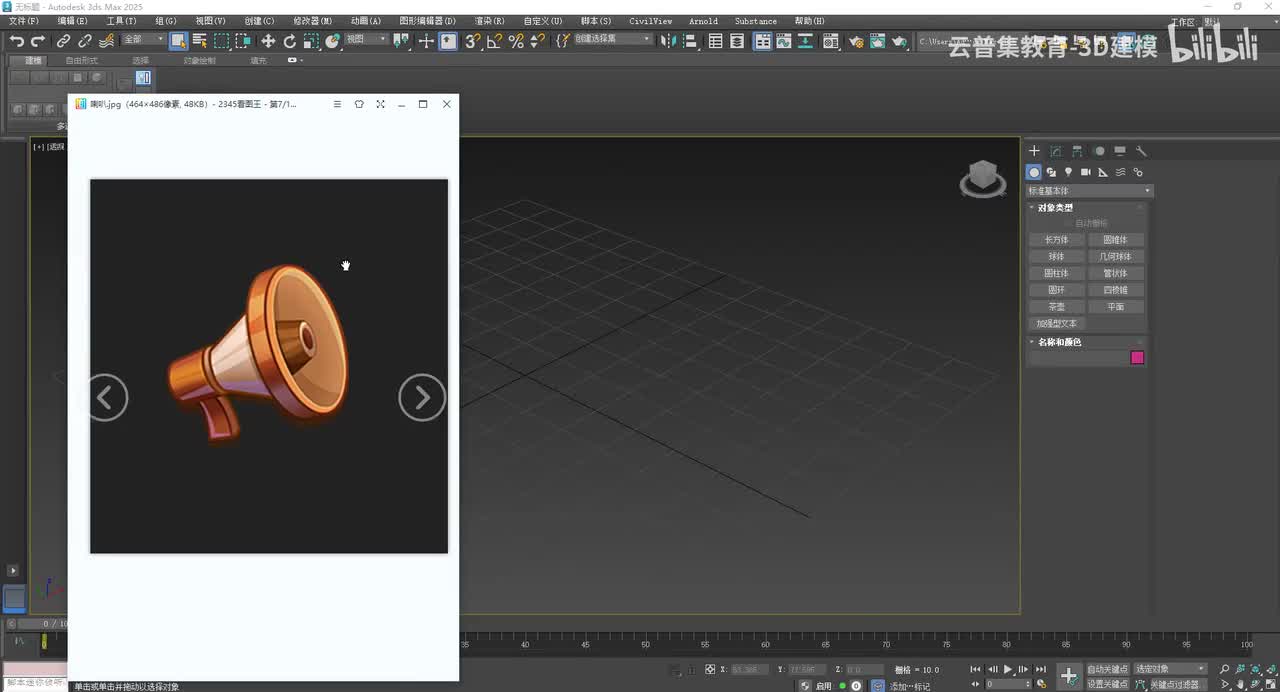Activate the Rotate tool
Screen dimensions: 1280x692
tap(290, 41)
